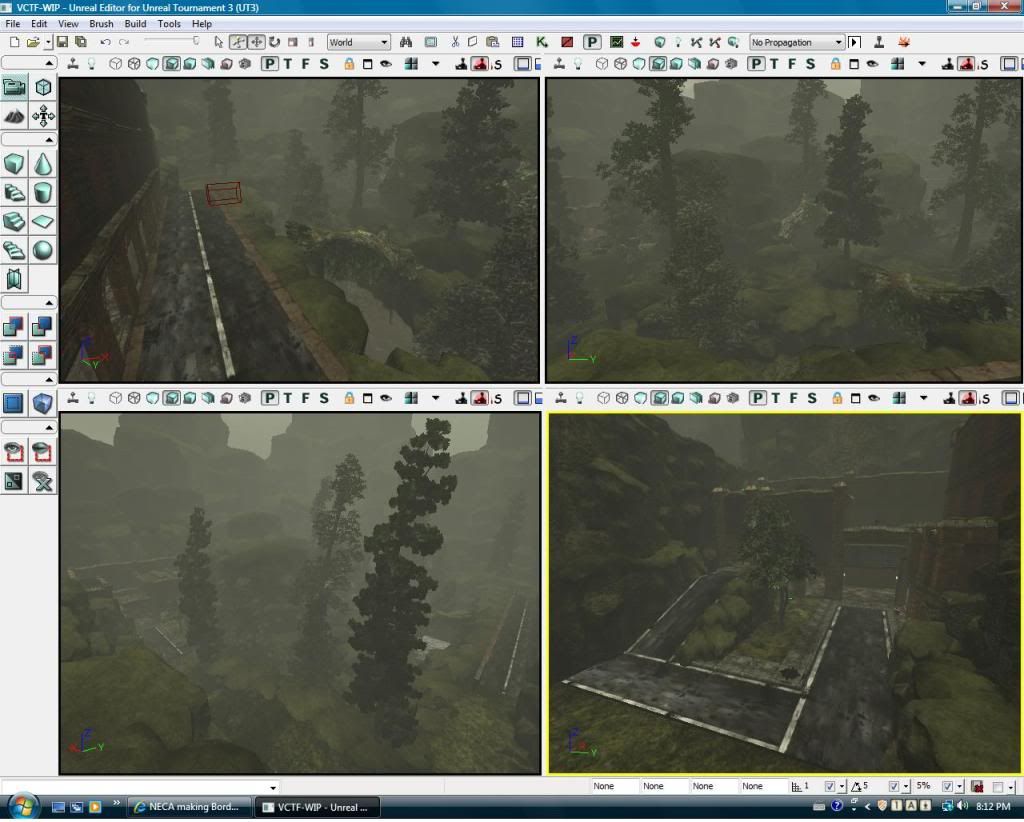The image size is (1024, 822).
Task: Create a Sphere builder brush
Action: [43, 250]
